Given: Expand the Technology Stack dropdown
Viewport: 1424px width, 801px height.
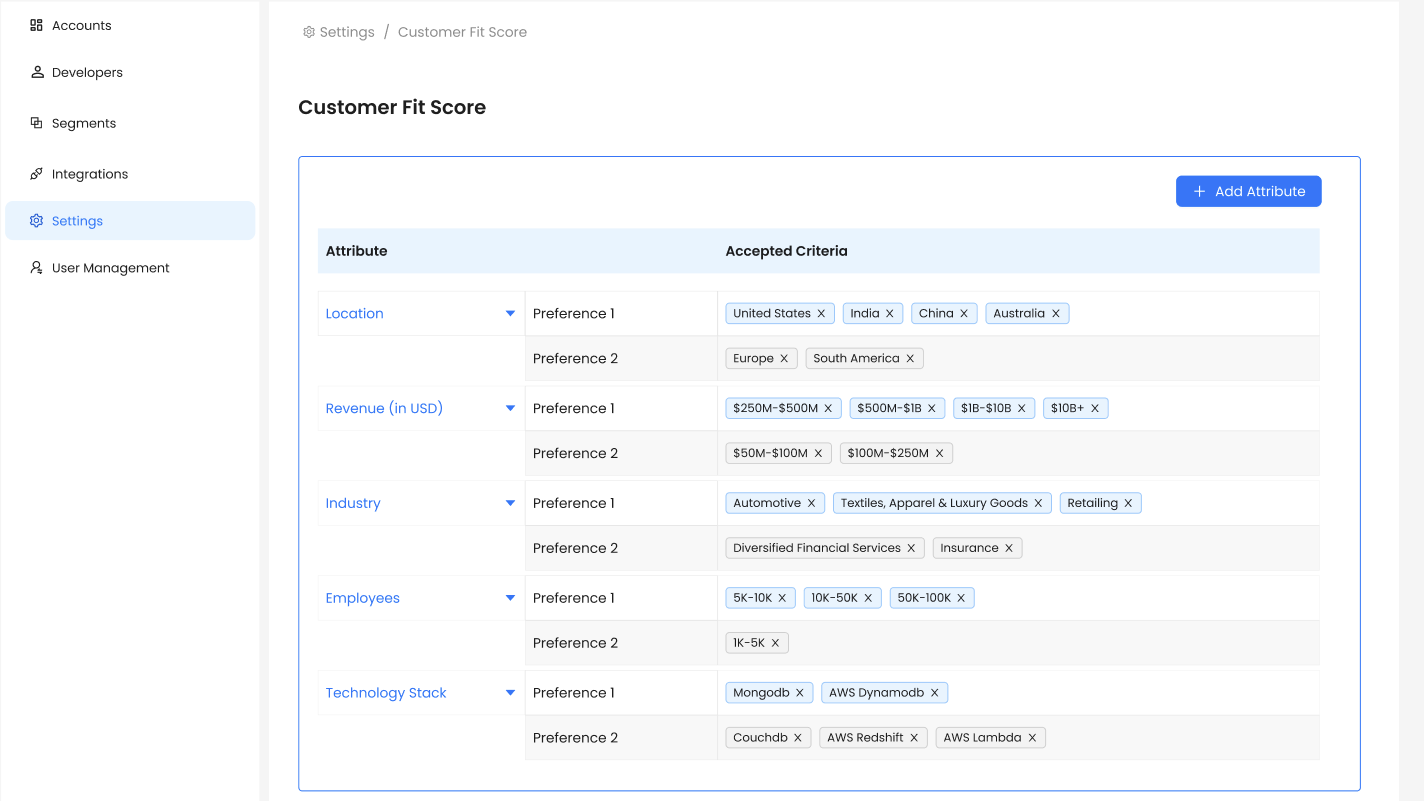Looking at the screenshot, I should click(x=510, y=693).
